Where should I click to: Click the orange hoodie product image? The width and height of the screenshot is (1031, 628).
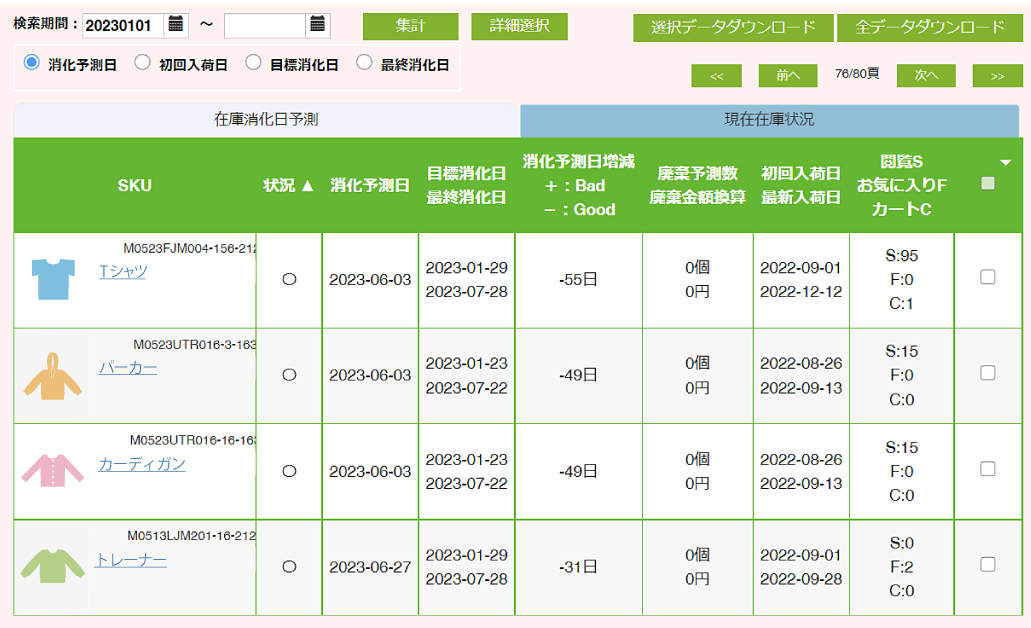[x=53, y=376]
